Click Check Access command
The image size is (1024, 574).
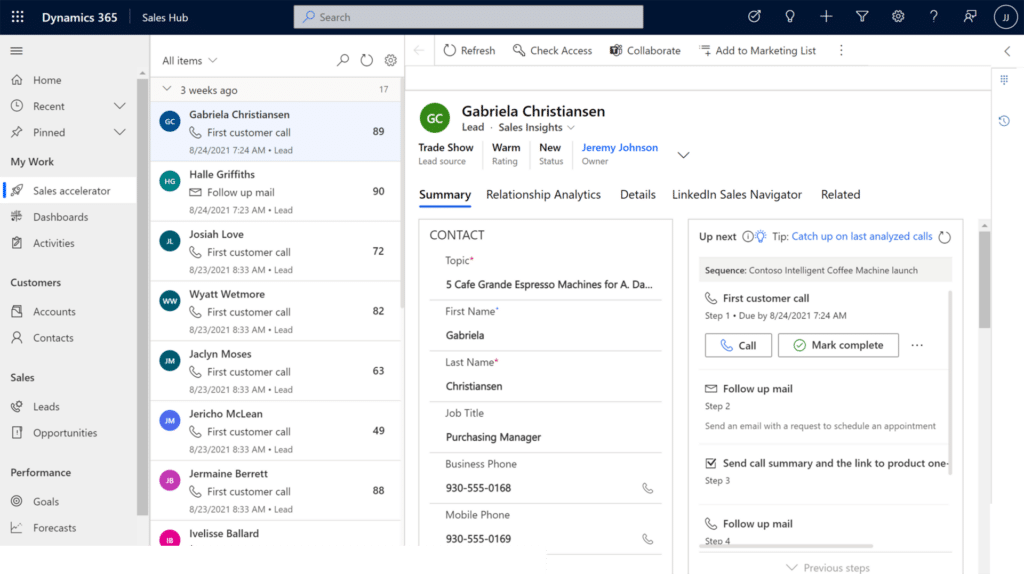(552, 50)
